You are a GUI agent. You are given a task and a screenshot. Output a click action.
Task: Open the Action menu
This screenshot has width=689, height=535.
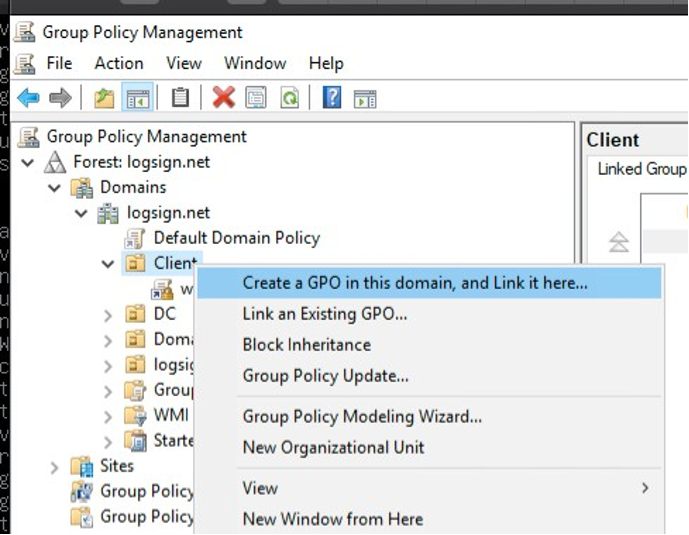(119, 64)
